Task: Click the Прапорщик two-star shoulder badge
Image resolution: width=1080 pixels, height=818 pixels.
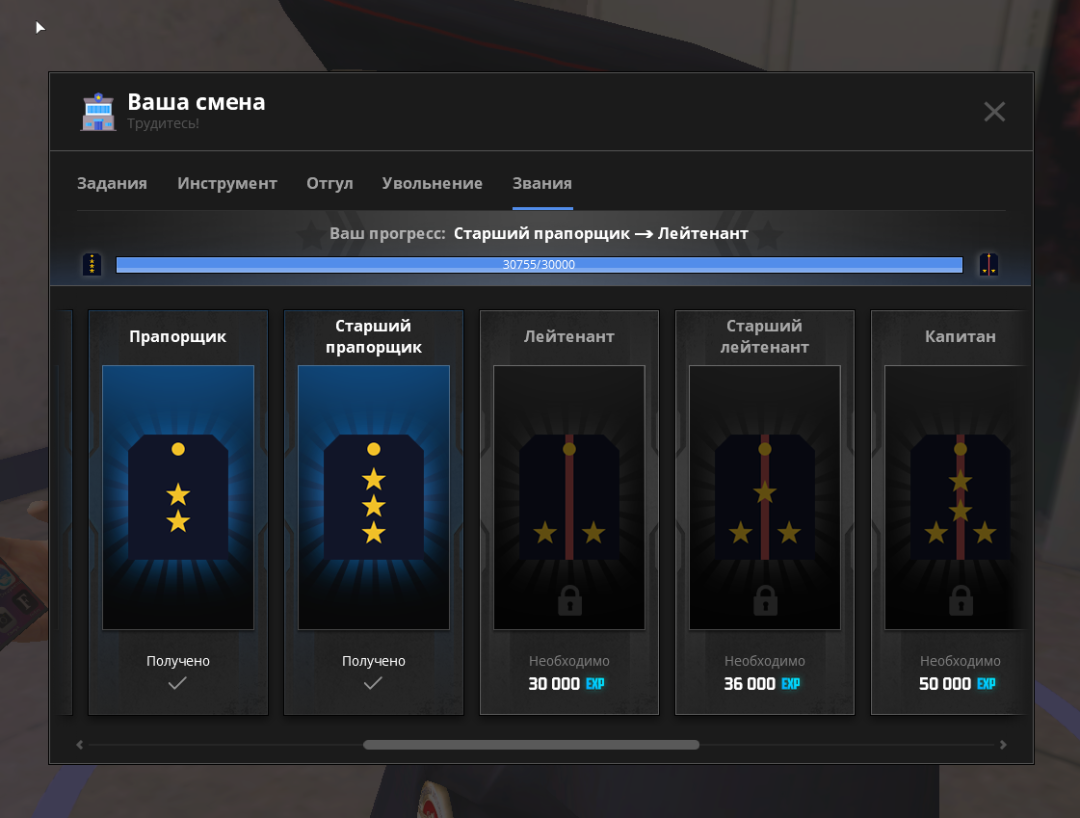Action: coord(178,497)
